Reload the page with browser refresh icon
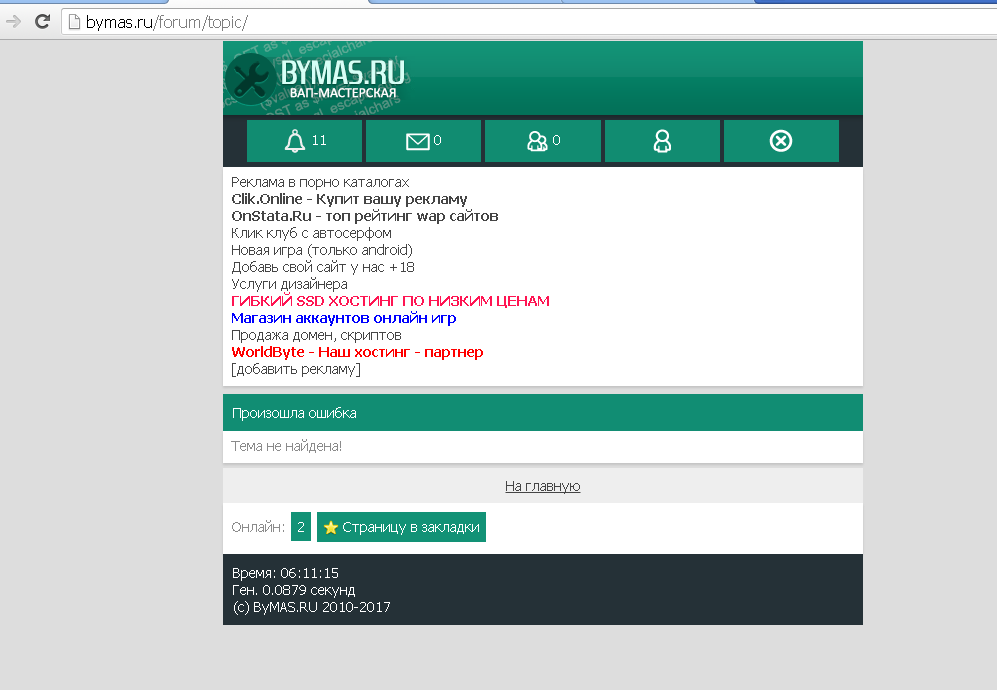The width and height of the screenshot is (997, 690). [x=42, y=21]
